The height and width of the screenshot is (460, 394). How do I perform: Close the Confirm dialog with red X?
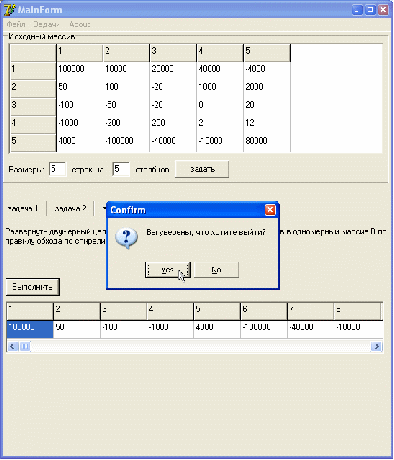[x=270, y=210]
